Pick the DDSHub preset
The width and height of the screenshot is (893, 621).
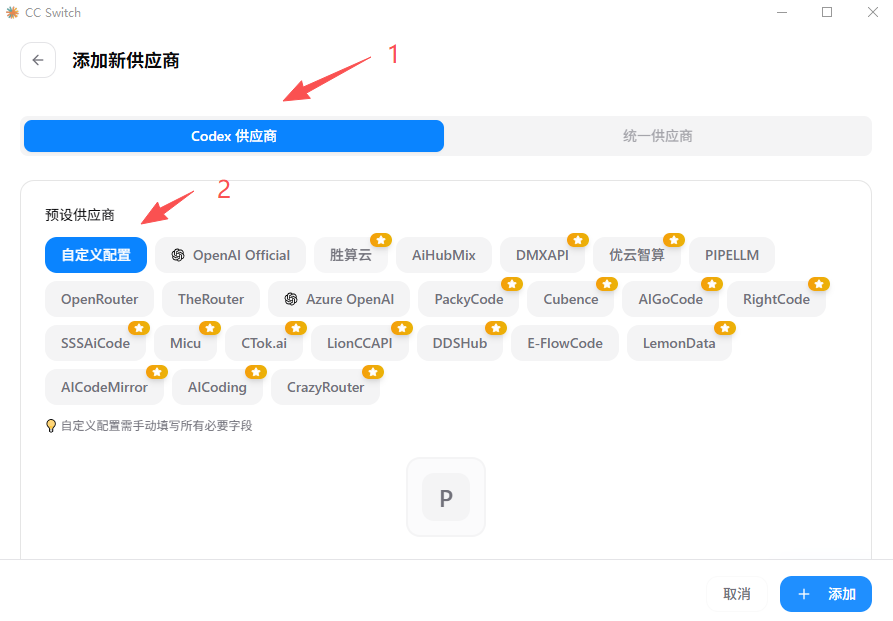(x=460, y=343)
